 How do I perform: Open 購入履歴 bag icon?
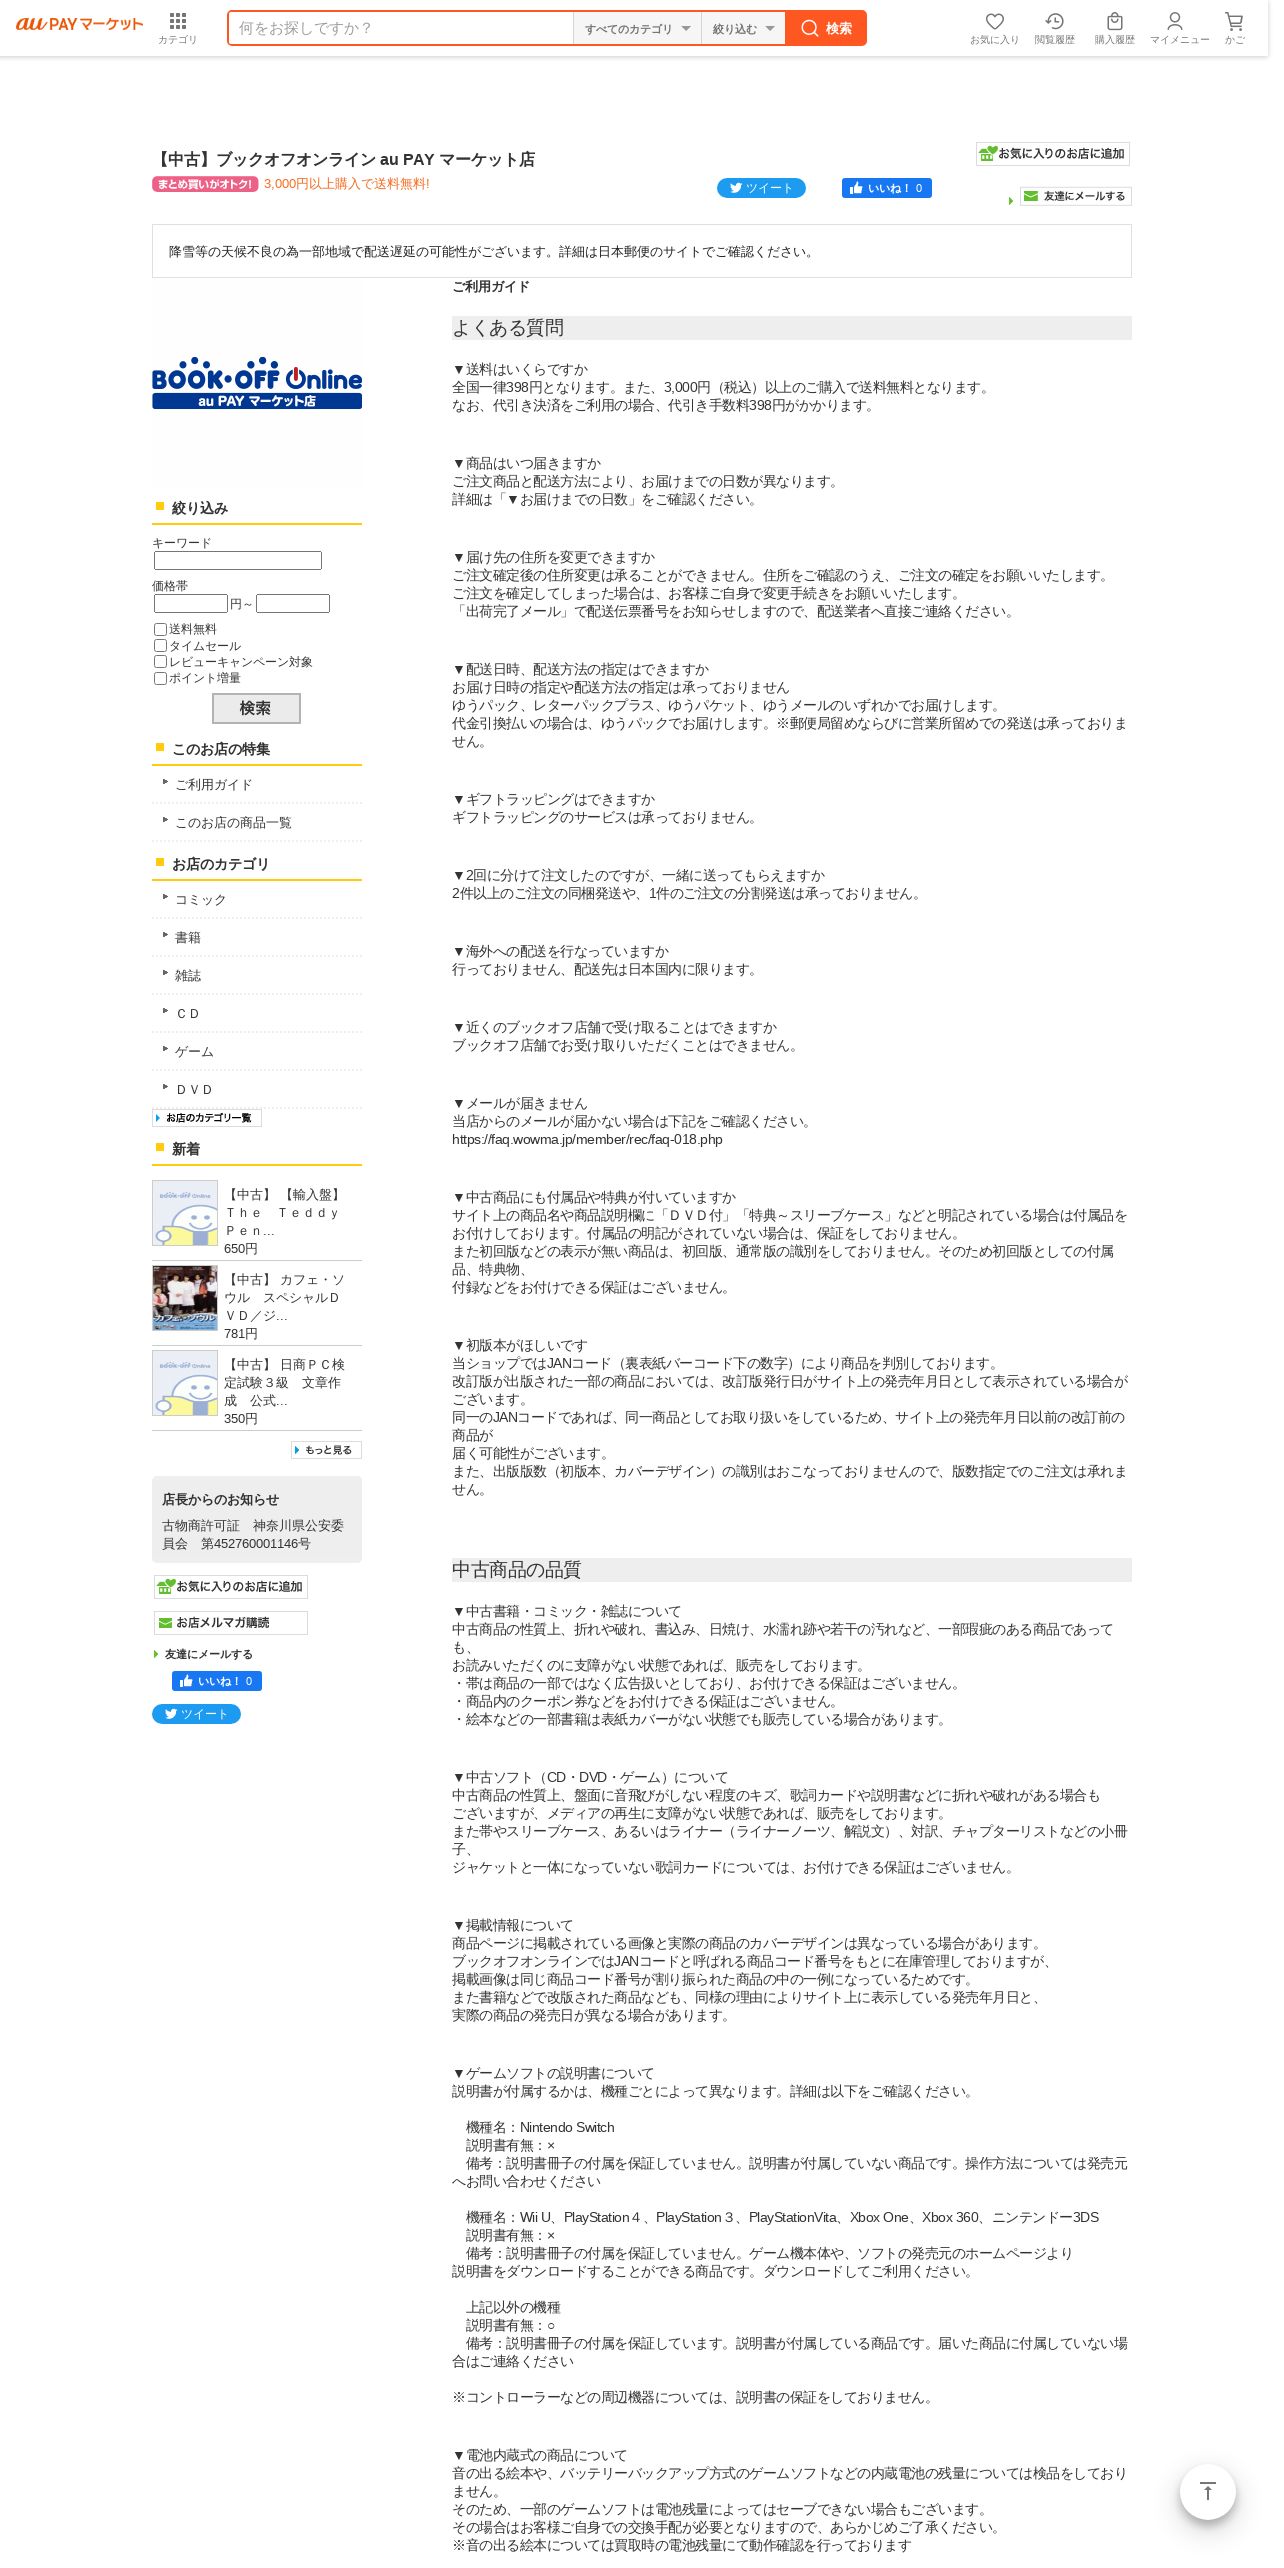click(x=1114, y=28)
